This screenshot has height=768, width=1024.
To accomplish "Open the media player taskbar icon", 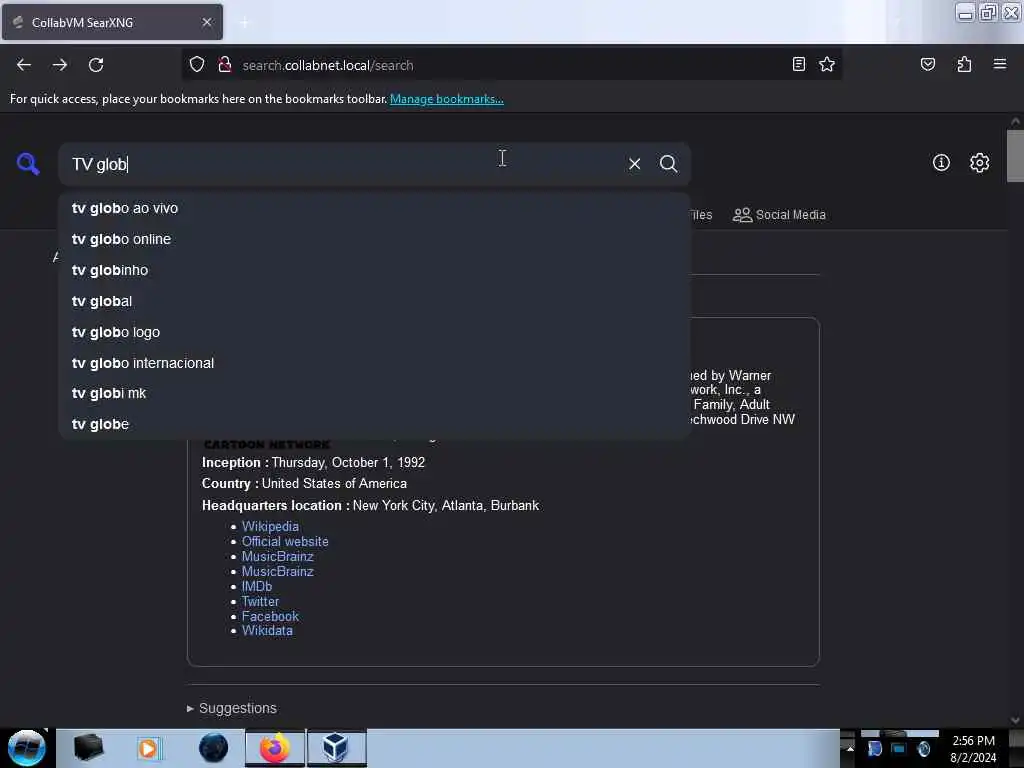I will pyautogui.click(x=148, y=748).
